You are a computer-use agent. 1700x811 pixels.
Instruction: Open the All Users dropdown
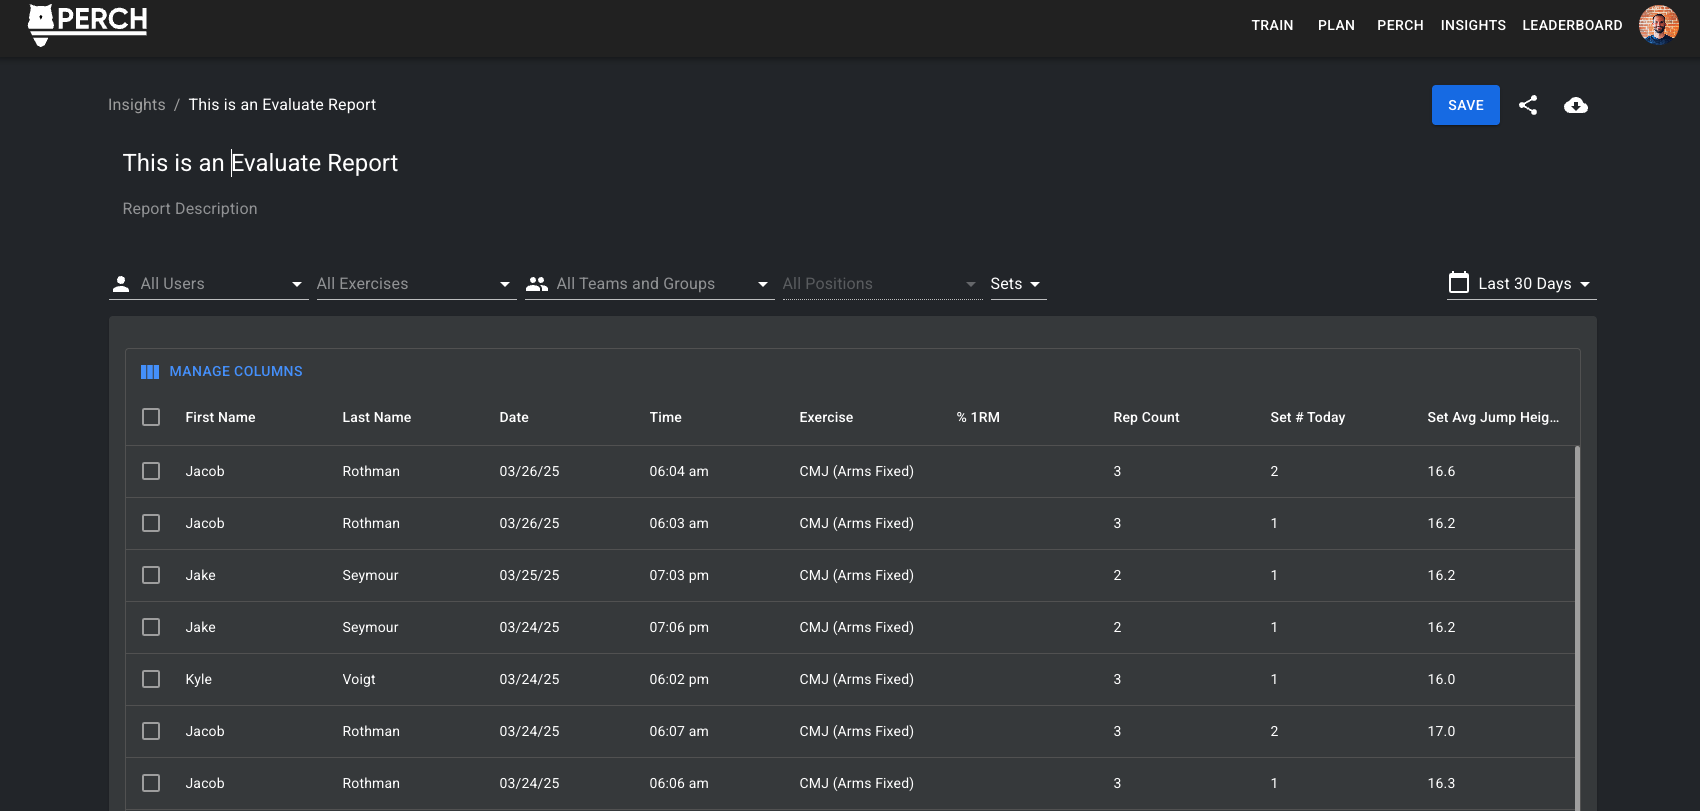pos(208,284)
